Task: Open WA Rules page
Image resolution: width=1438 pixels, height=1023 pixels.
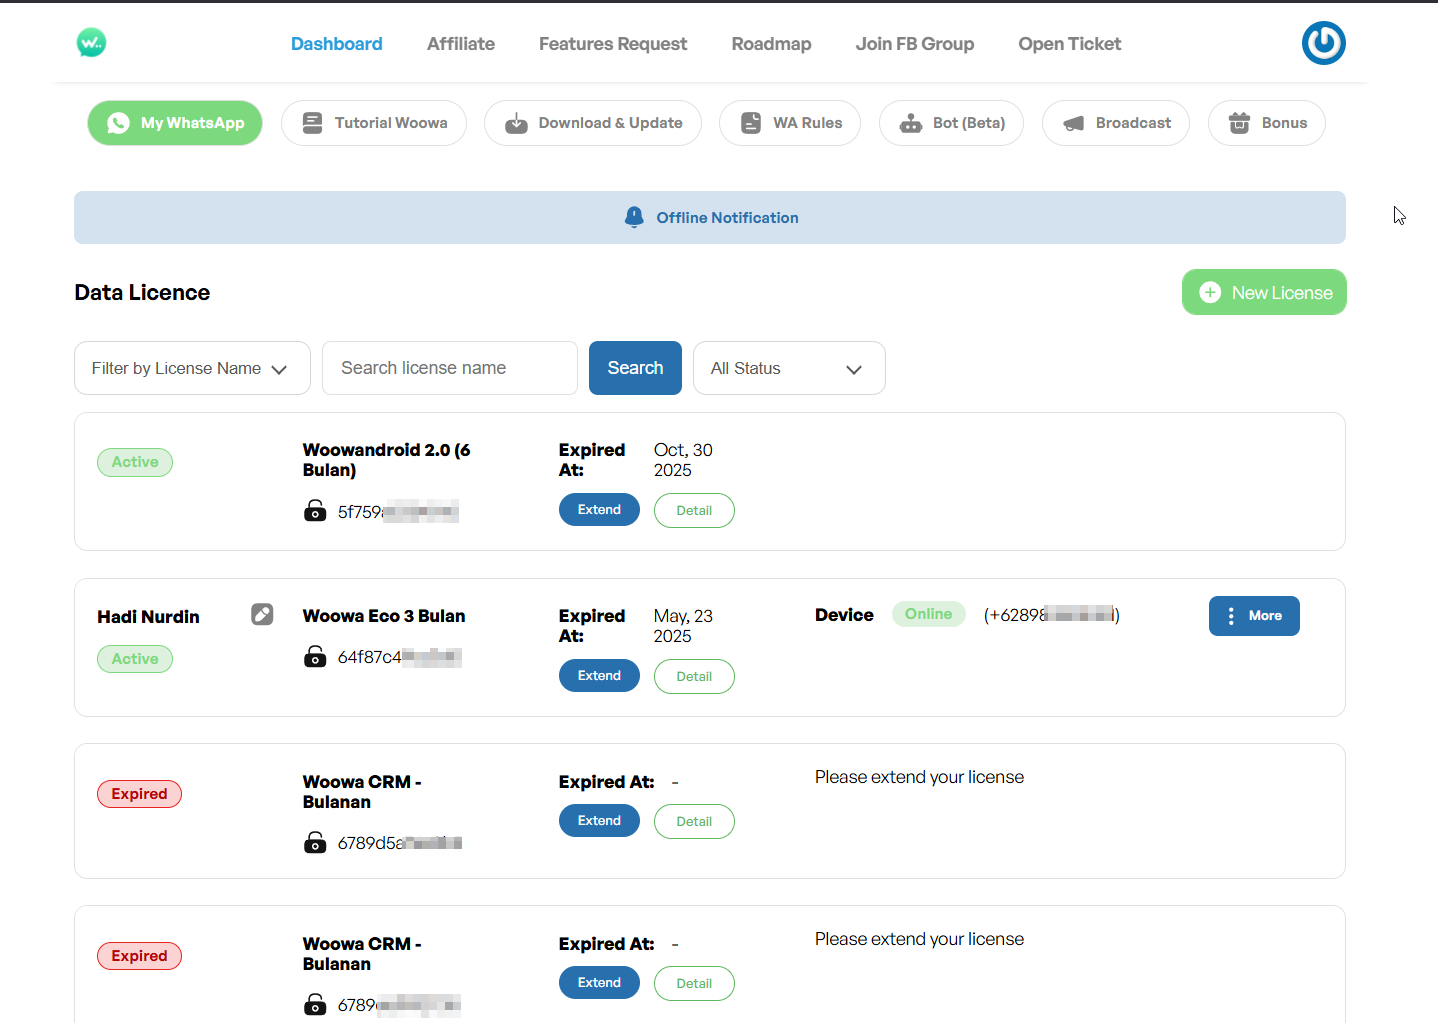Action: pyautogui.click(x=790, y=123)
